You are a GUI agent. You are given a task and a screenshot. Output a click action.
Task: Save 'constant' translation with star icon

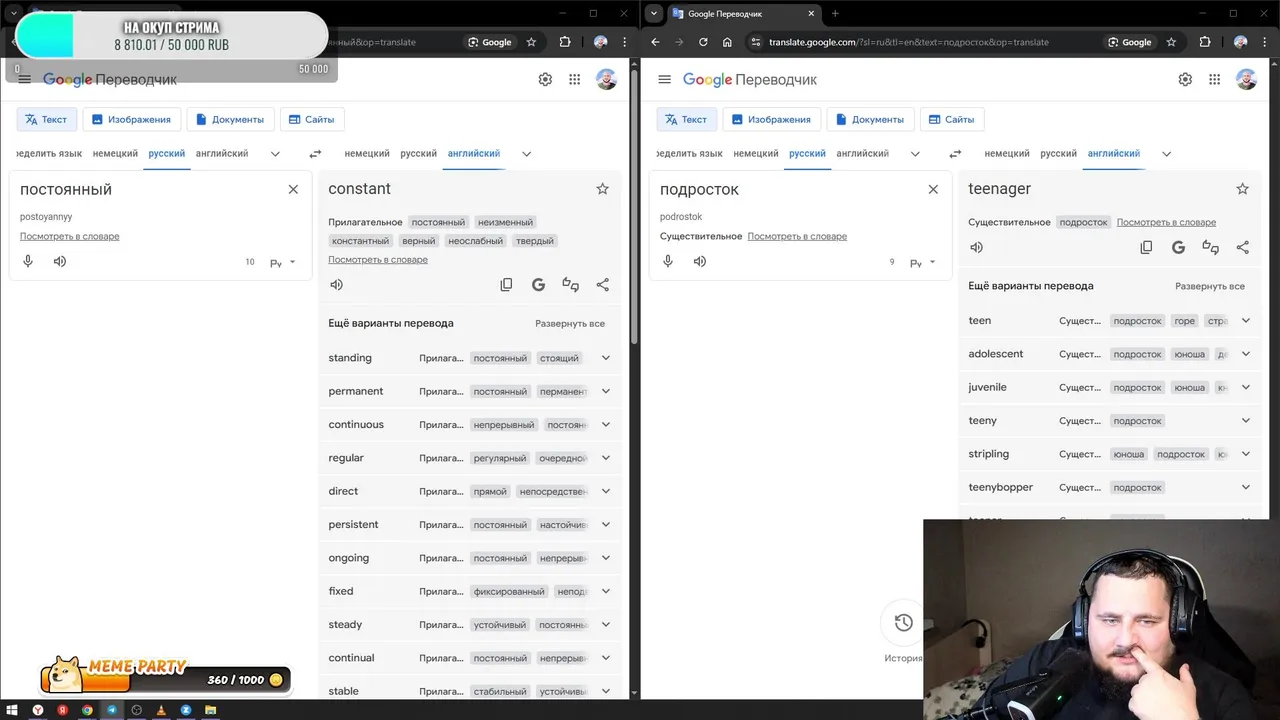click(602, 188)
